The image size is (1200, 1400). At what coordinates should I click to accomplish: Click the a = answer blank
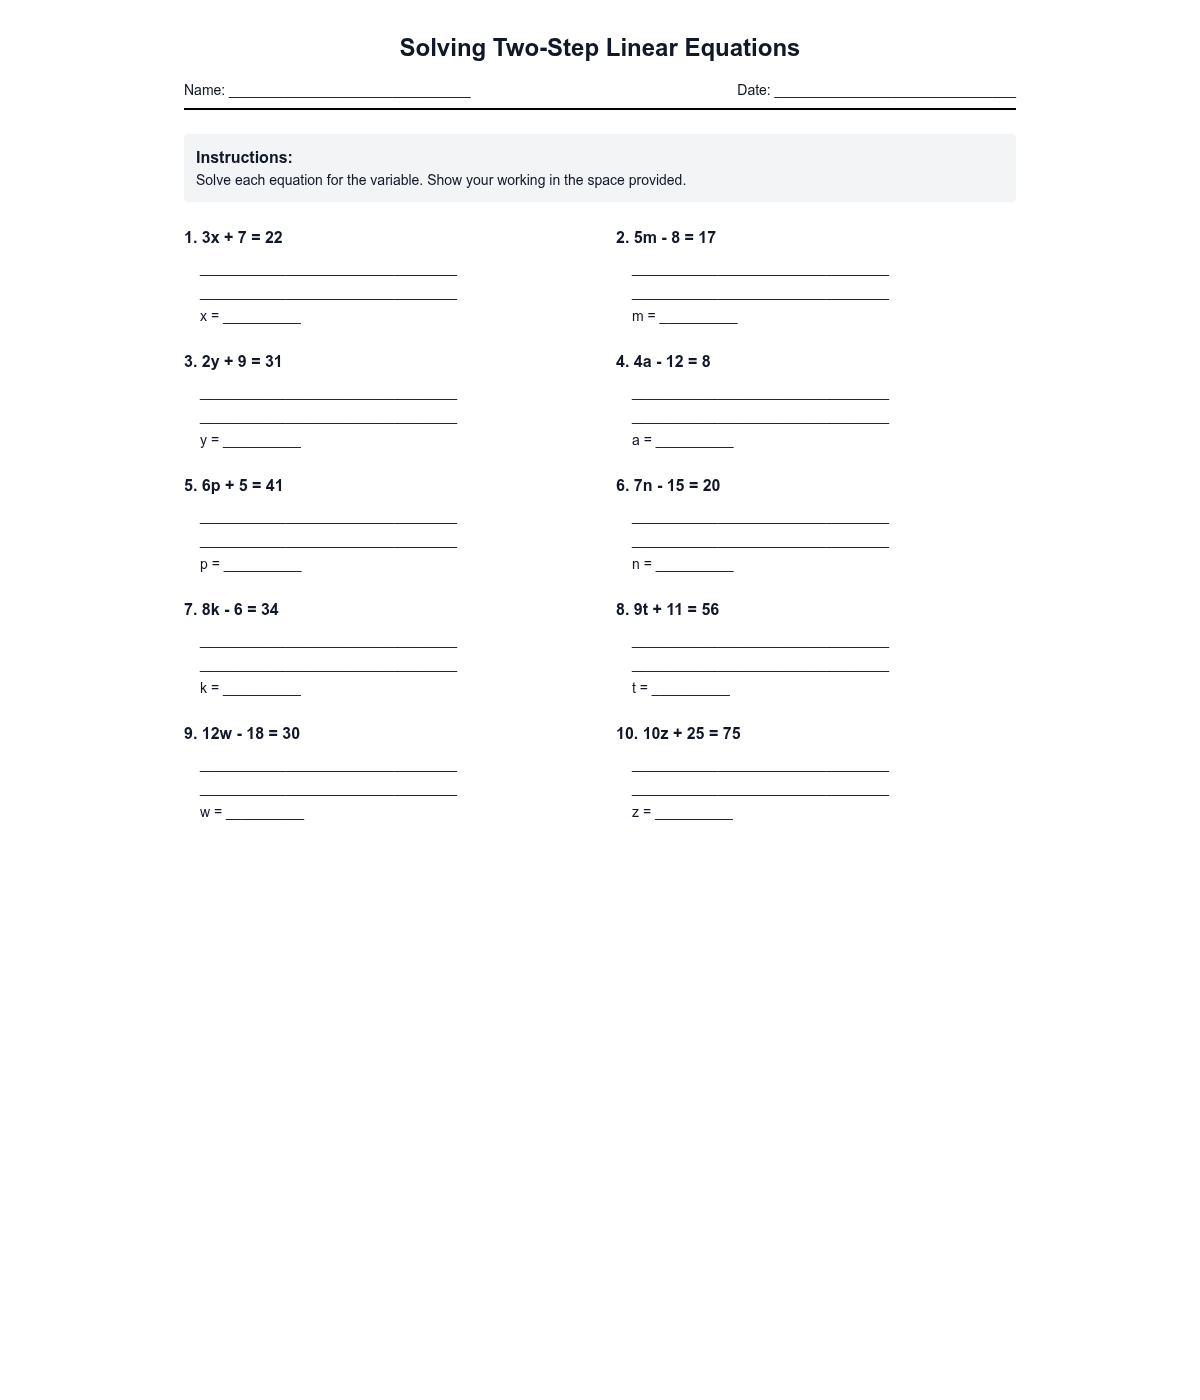[694, 440]
